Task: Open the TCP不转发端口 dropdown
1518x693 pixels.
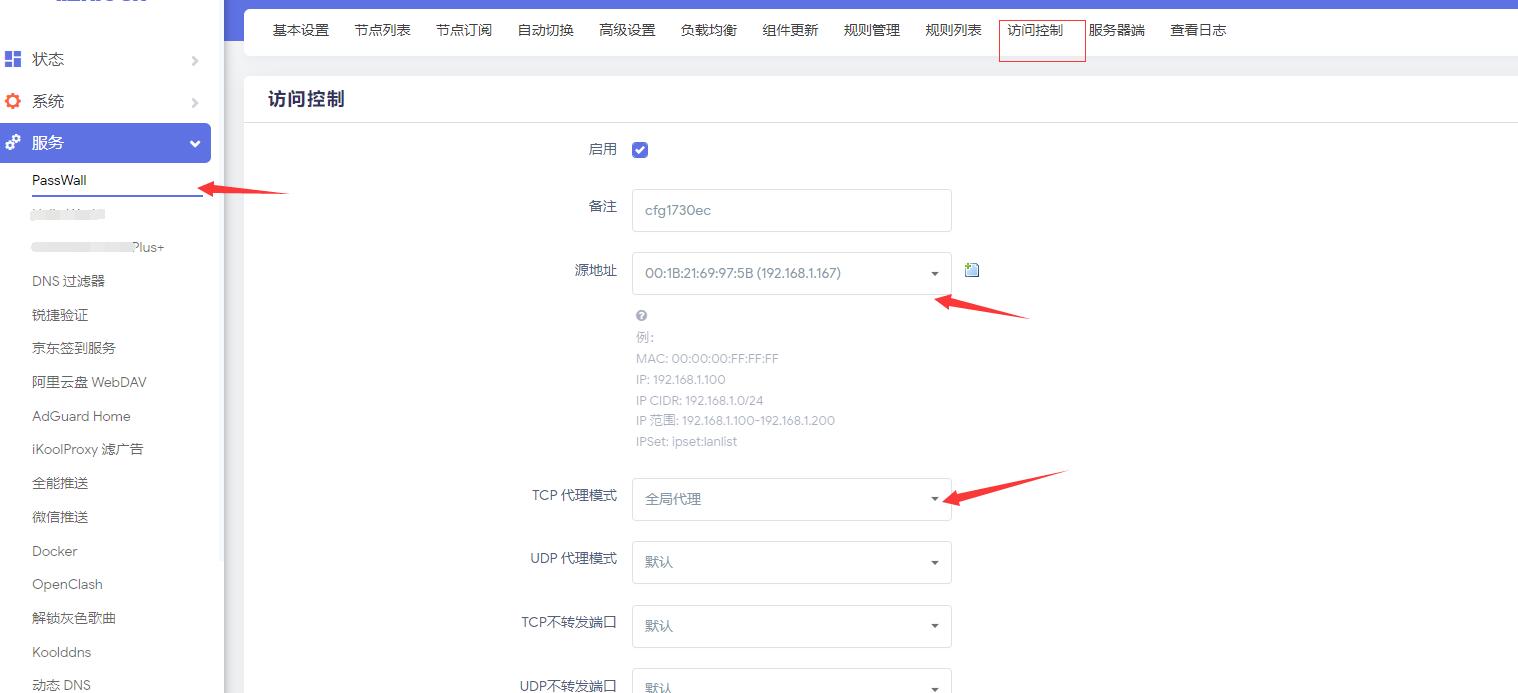Action: (792, 626)
